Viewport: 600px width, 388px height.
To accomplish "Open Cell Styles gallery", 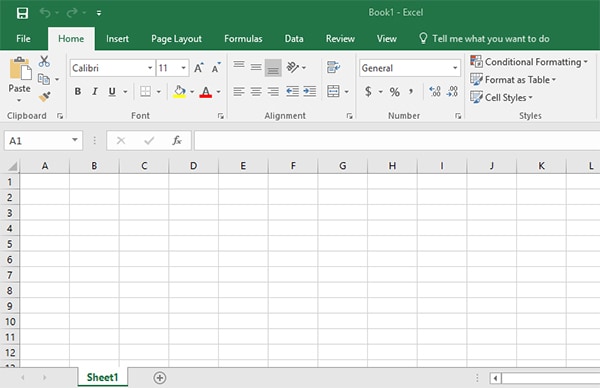I will click(x=501, y=98).
